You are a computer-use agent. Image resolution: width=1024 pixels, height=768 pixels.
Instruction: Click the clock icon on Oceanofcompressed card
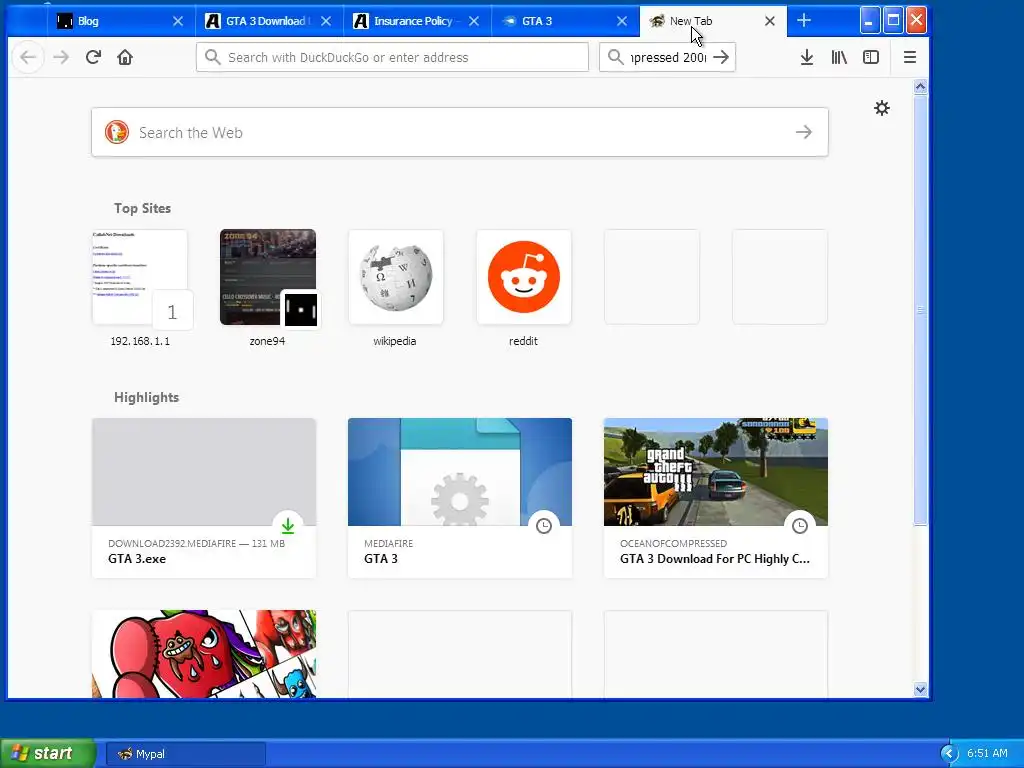pos(800,526)
